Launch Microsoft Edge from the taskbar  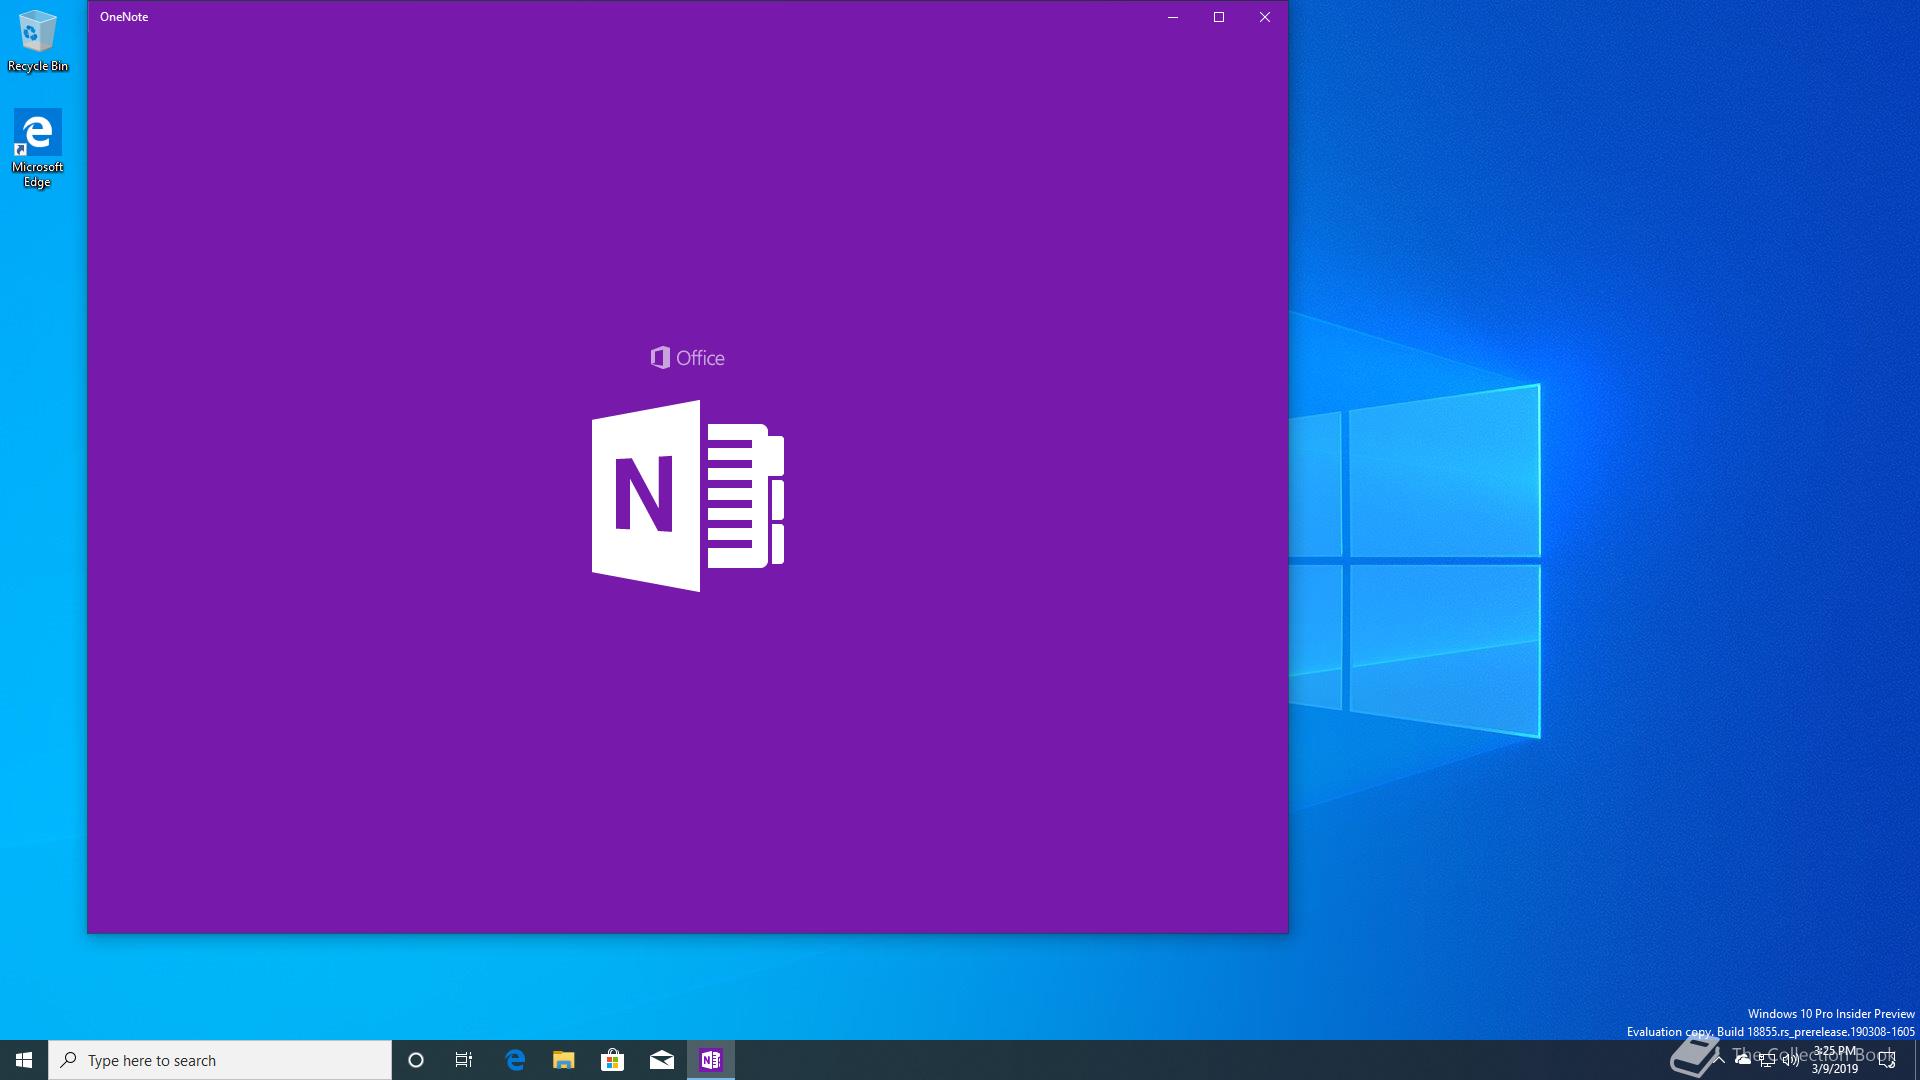[x=515, y=1060]
